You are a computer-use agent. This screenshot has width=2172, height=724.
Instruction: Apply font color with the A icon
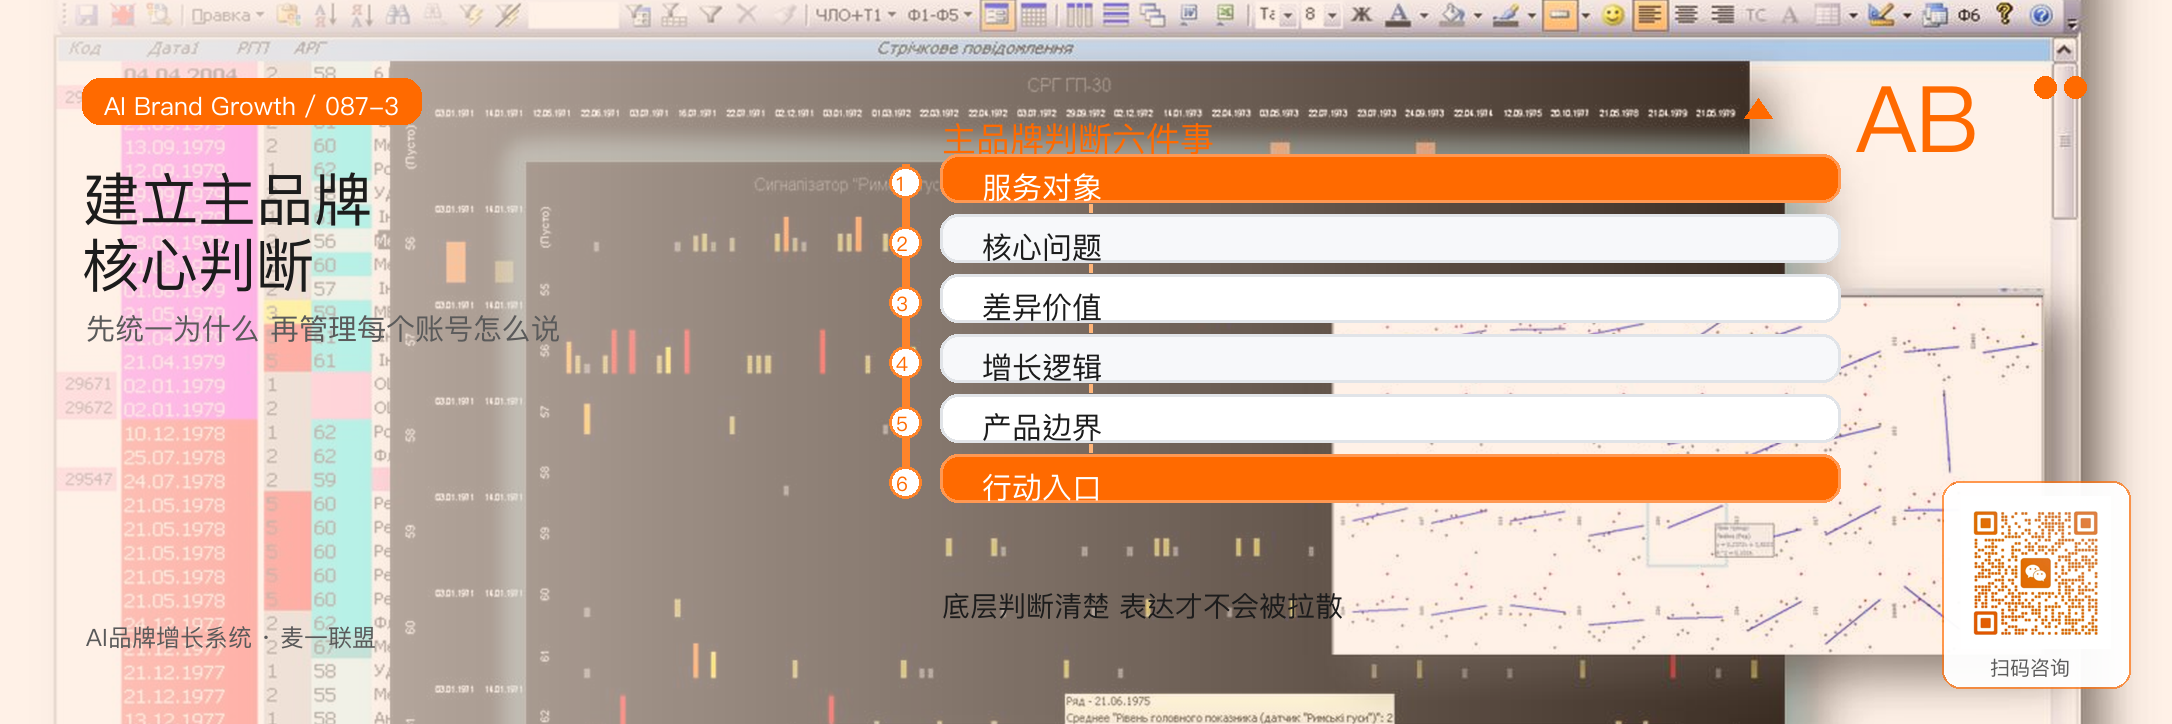point(1399,14)
